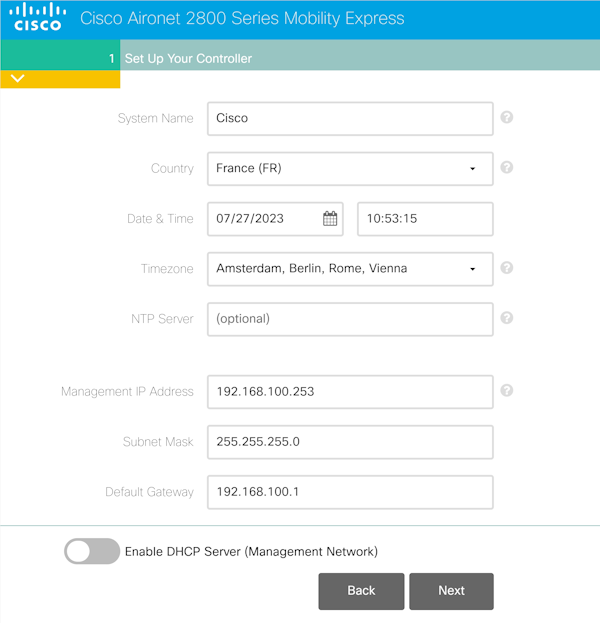Open help for NTP Server field

click(x=506, y=318)
